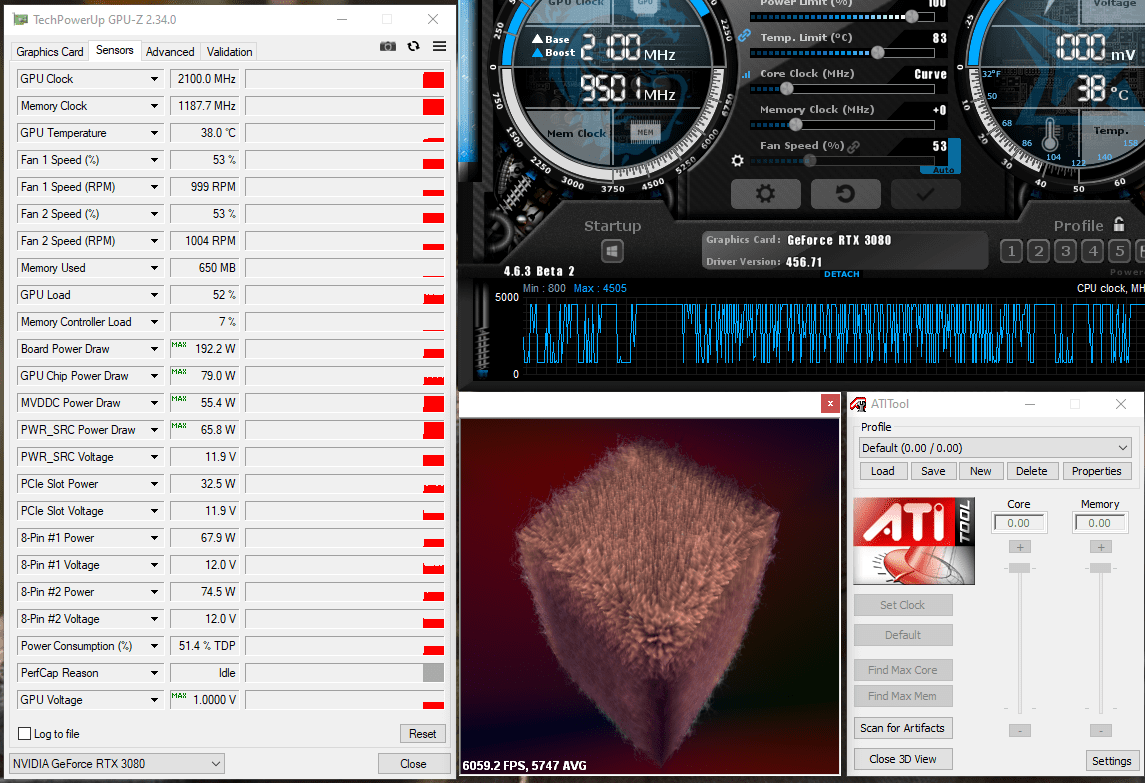The height and width of the screenshot is (783, 1145).
Task: Open Afterburner settings via the large gear button
Action: click(x=765, y=194)
